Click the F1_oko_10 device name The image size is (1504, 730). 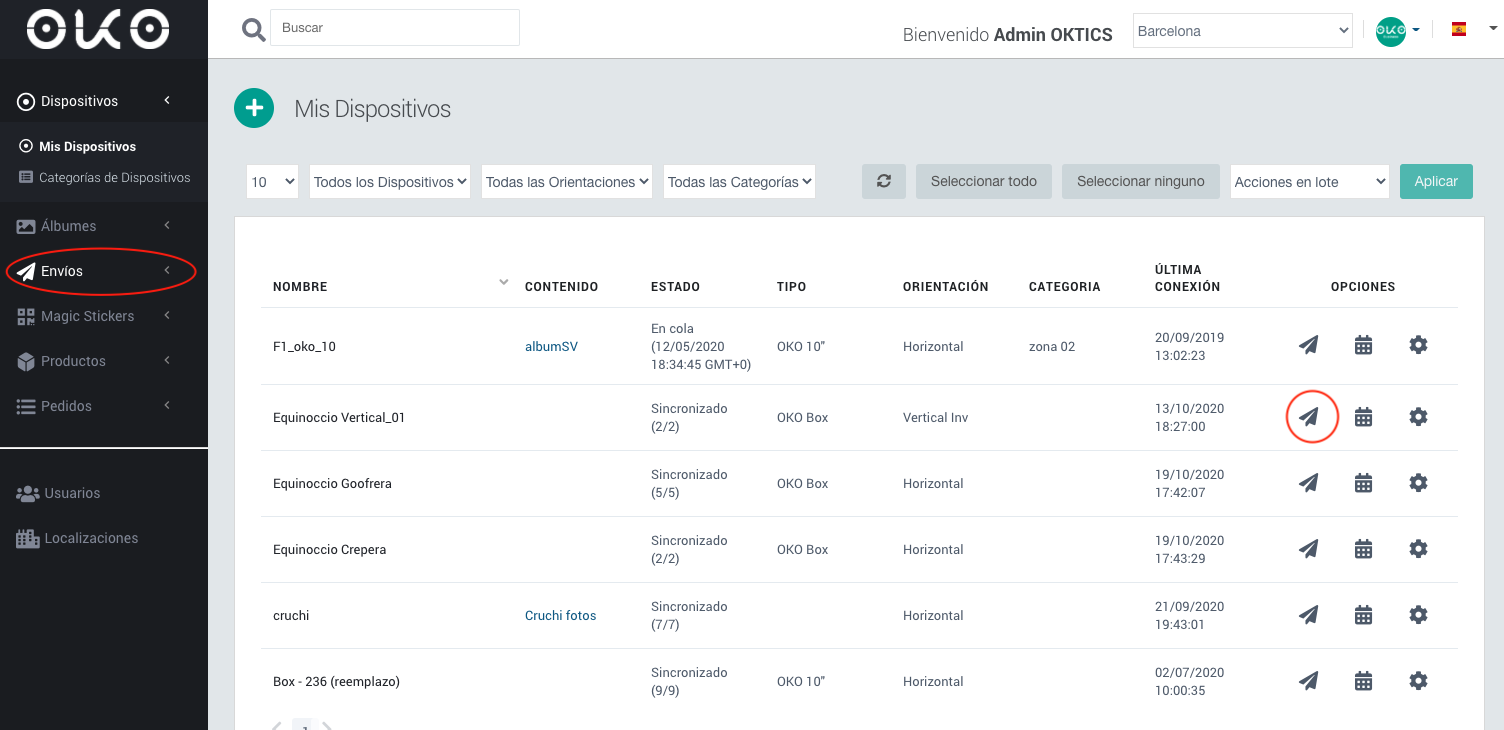point(304,346)
